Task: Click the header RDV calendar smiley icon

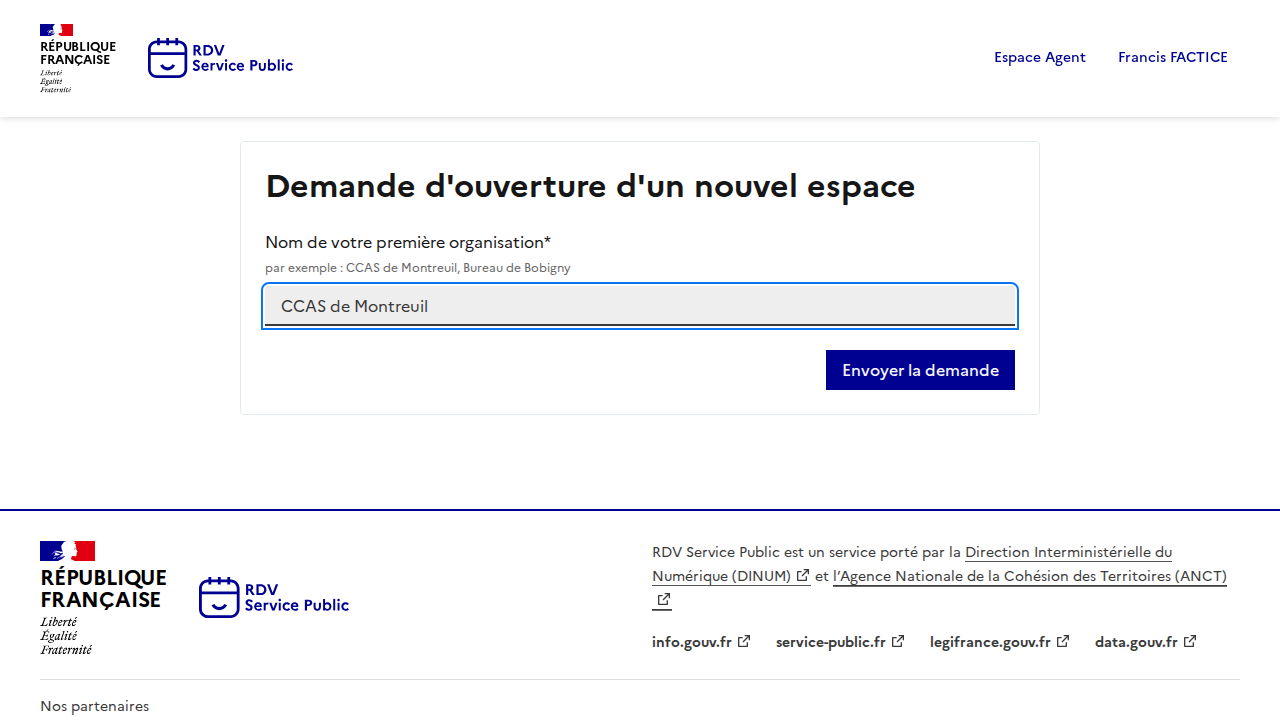Action: [167, 58]
